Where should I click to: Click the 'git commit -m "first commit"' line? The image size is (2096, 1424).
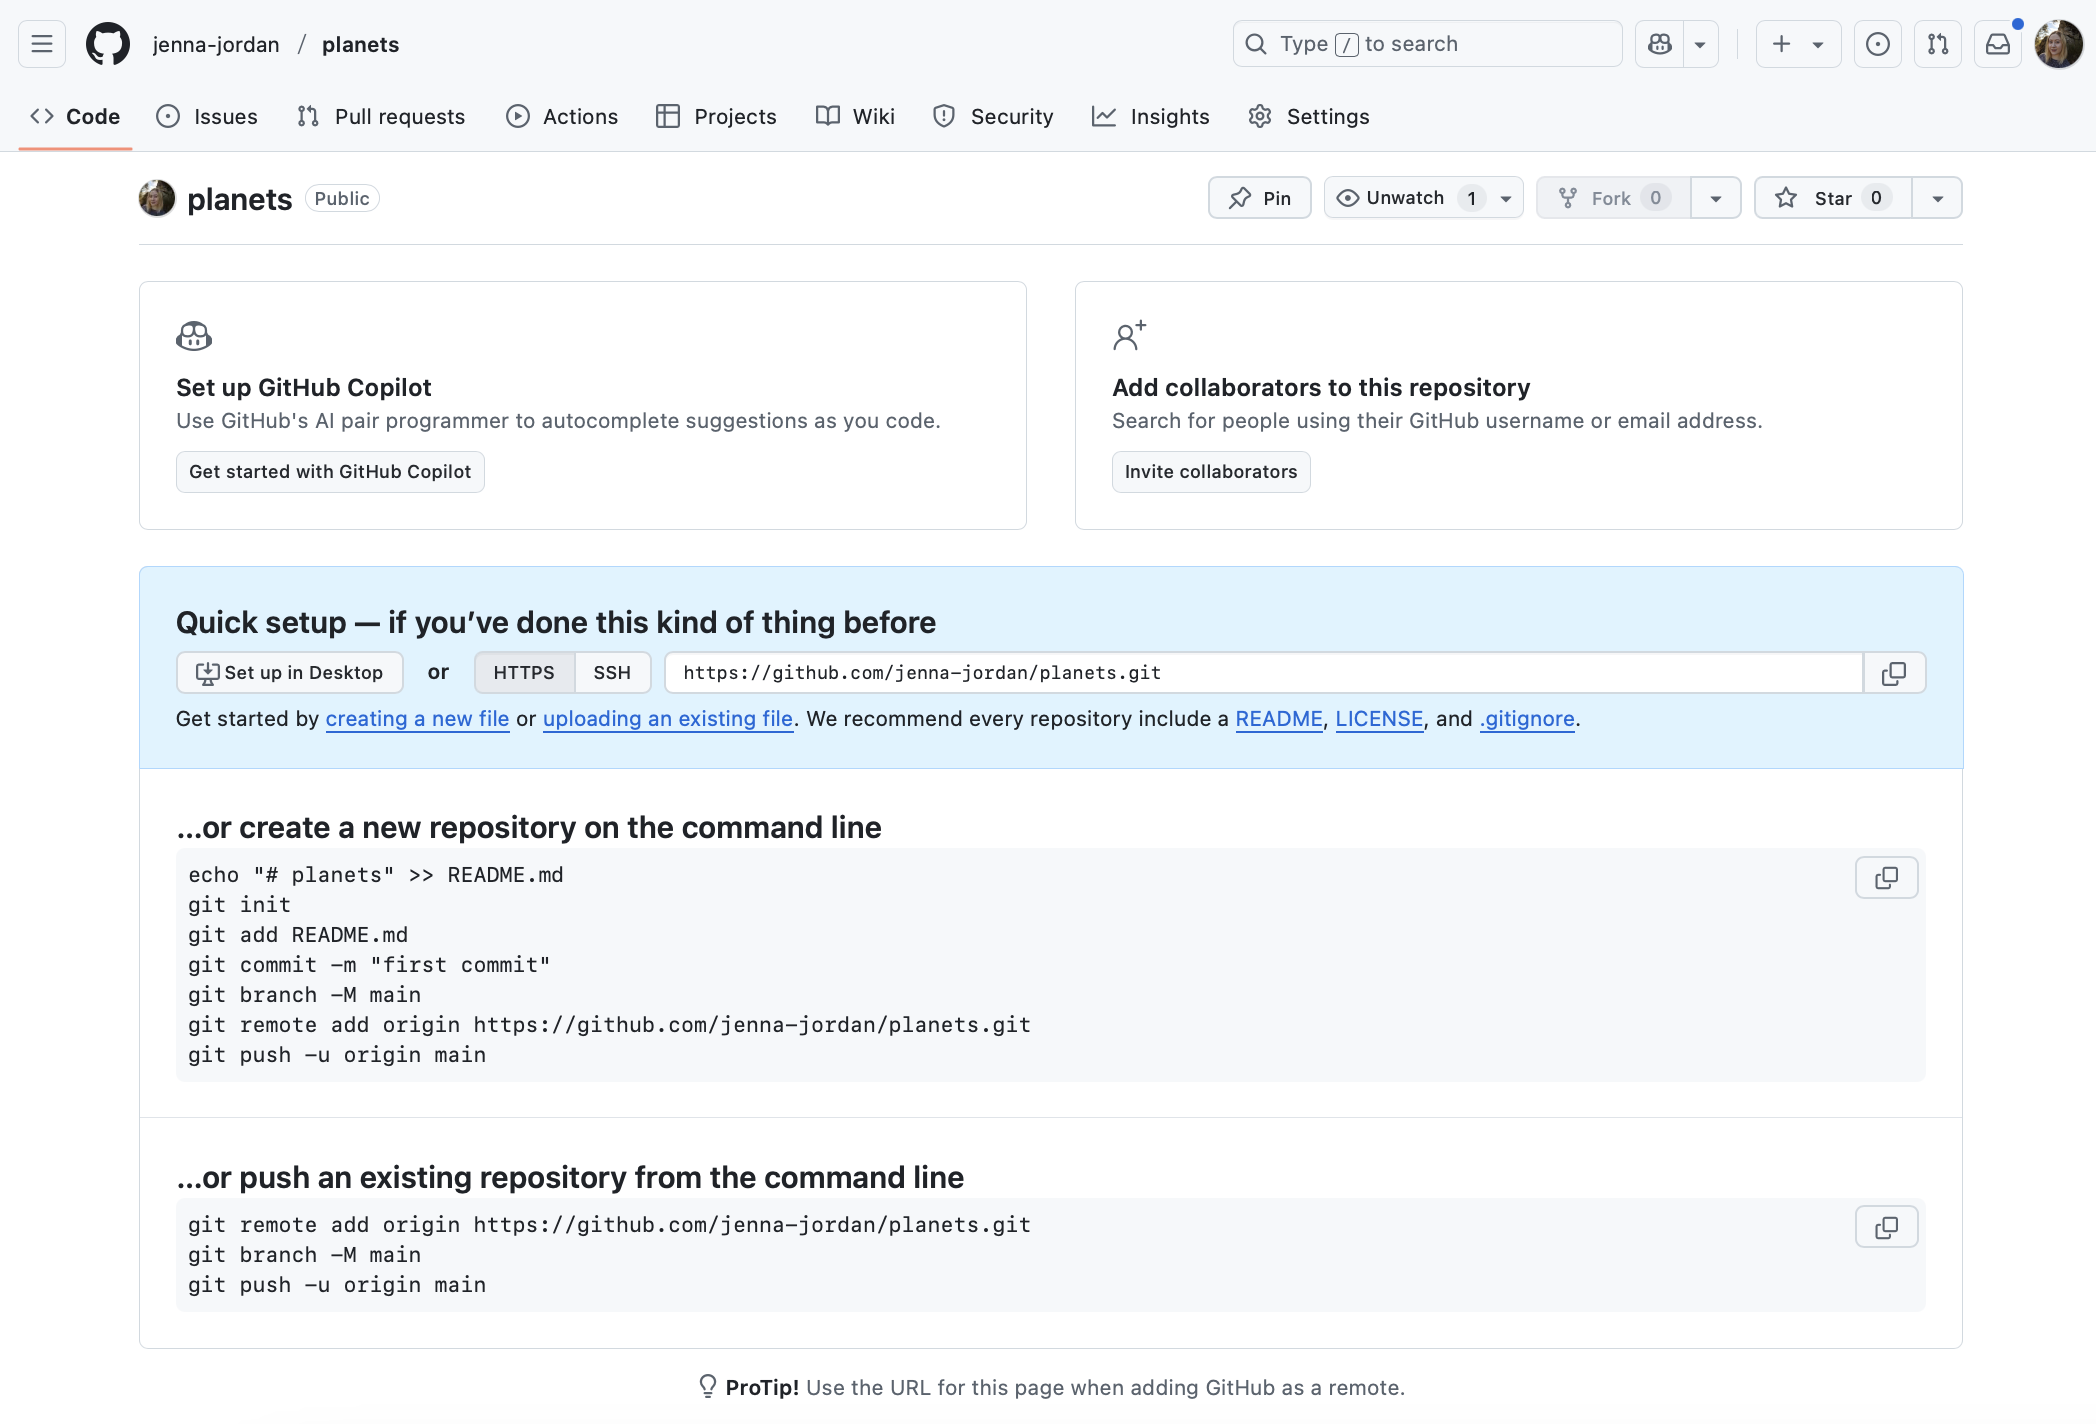pos(369,965)
